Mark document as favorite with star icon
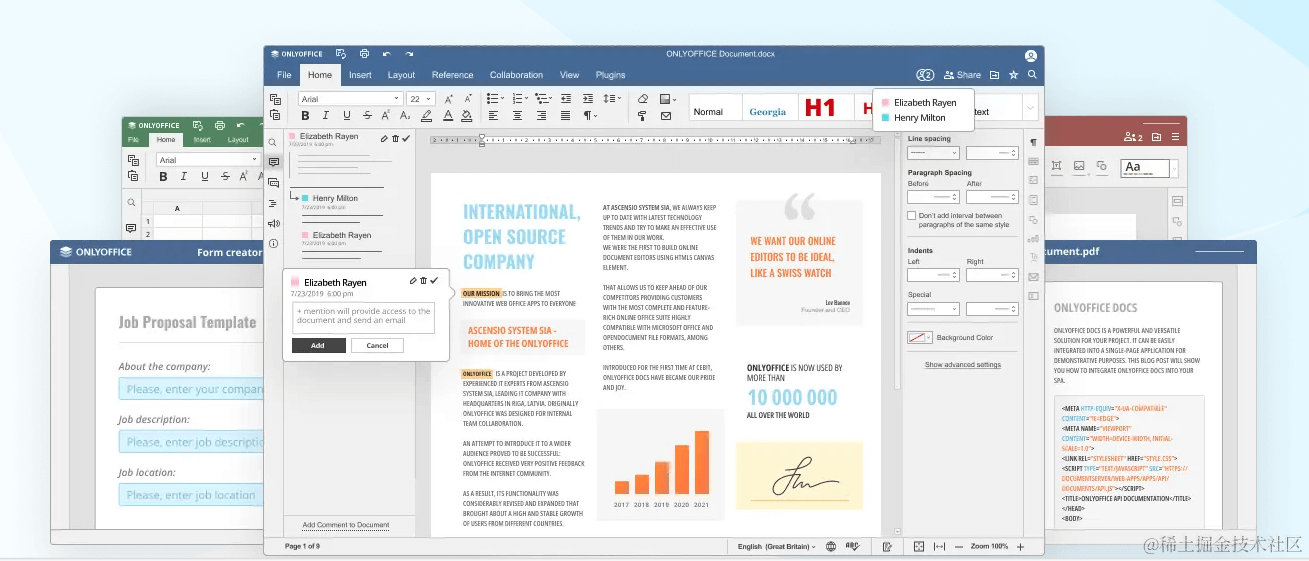The image size is (1309, 561). tap(1014, 75)
